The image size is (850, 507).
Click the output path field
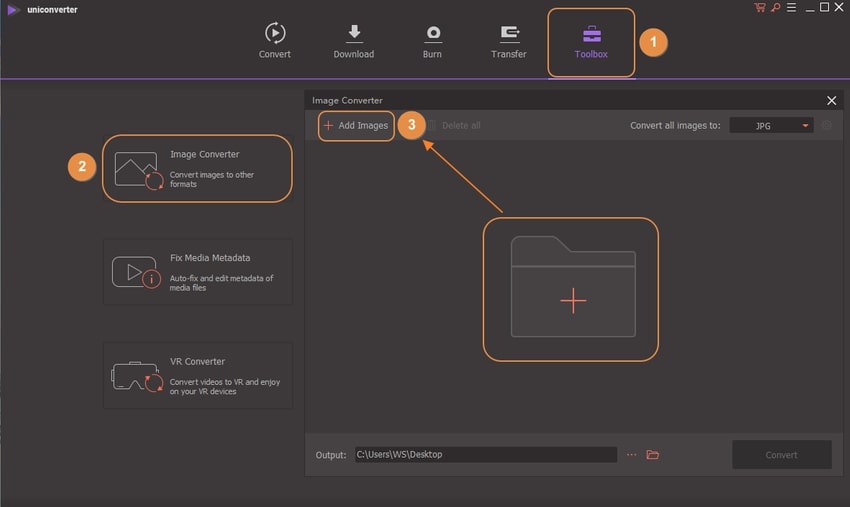pyautogui.click(x=484, y=455)
